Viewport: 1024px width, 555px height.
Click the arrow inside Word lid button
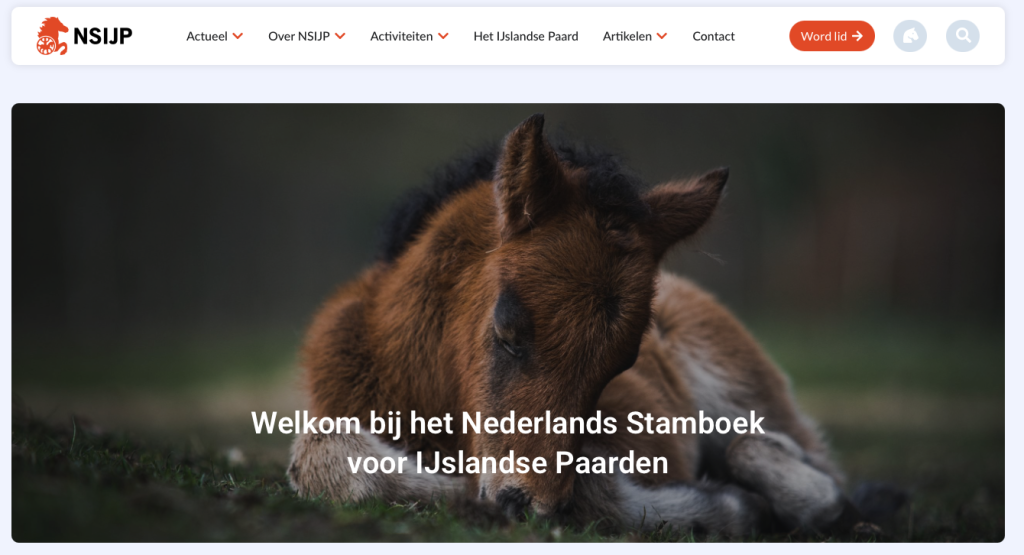click(x=857, y=36)
